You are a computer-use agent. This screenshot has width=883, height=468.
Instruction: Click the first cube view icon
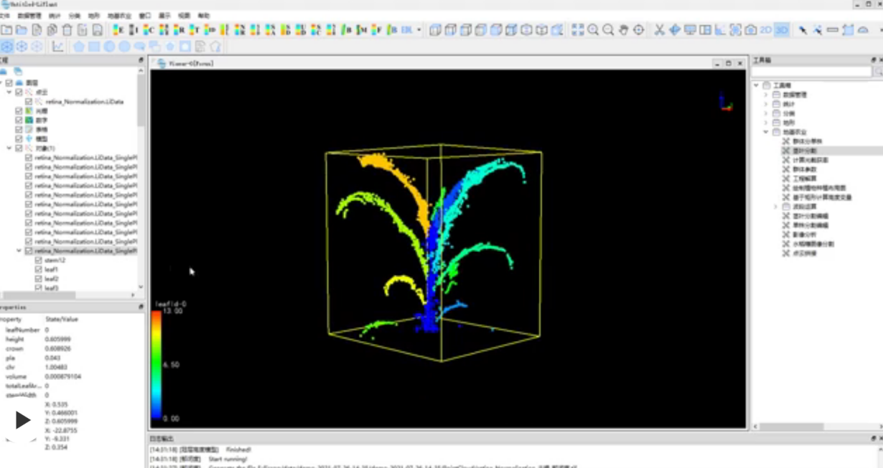tap(435, 30)
